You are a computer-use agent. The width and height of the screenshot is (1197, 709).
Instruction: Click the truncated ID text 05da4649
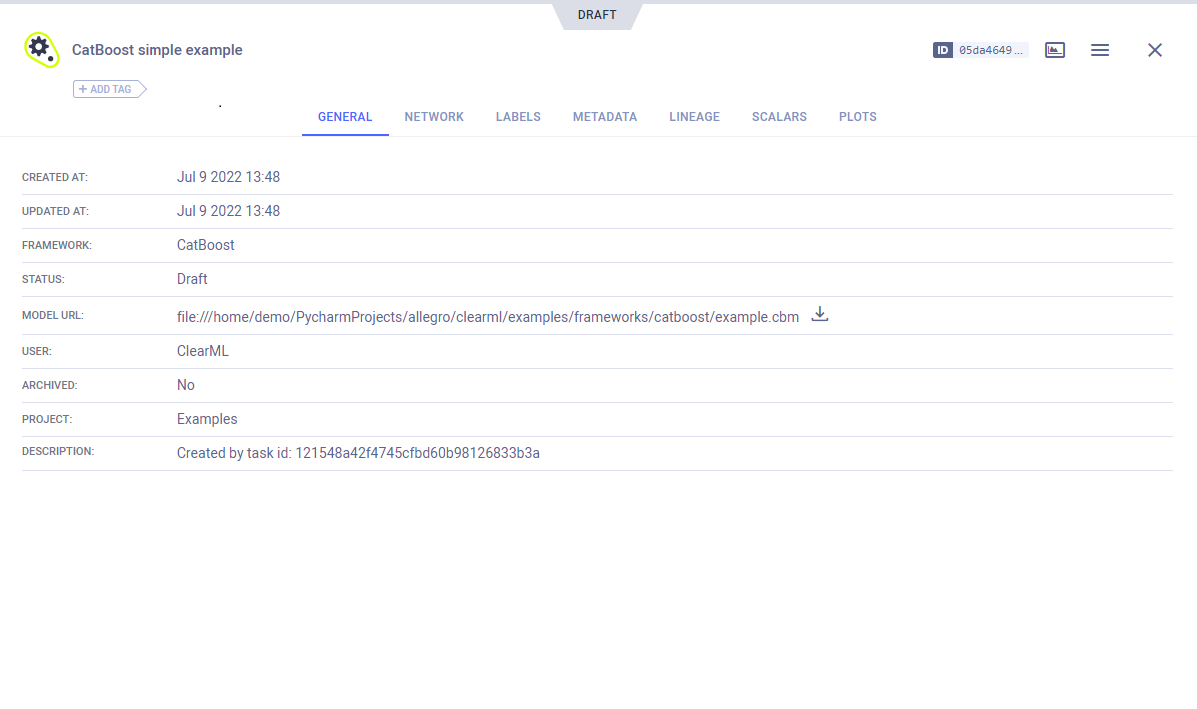(991, 50)
